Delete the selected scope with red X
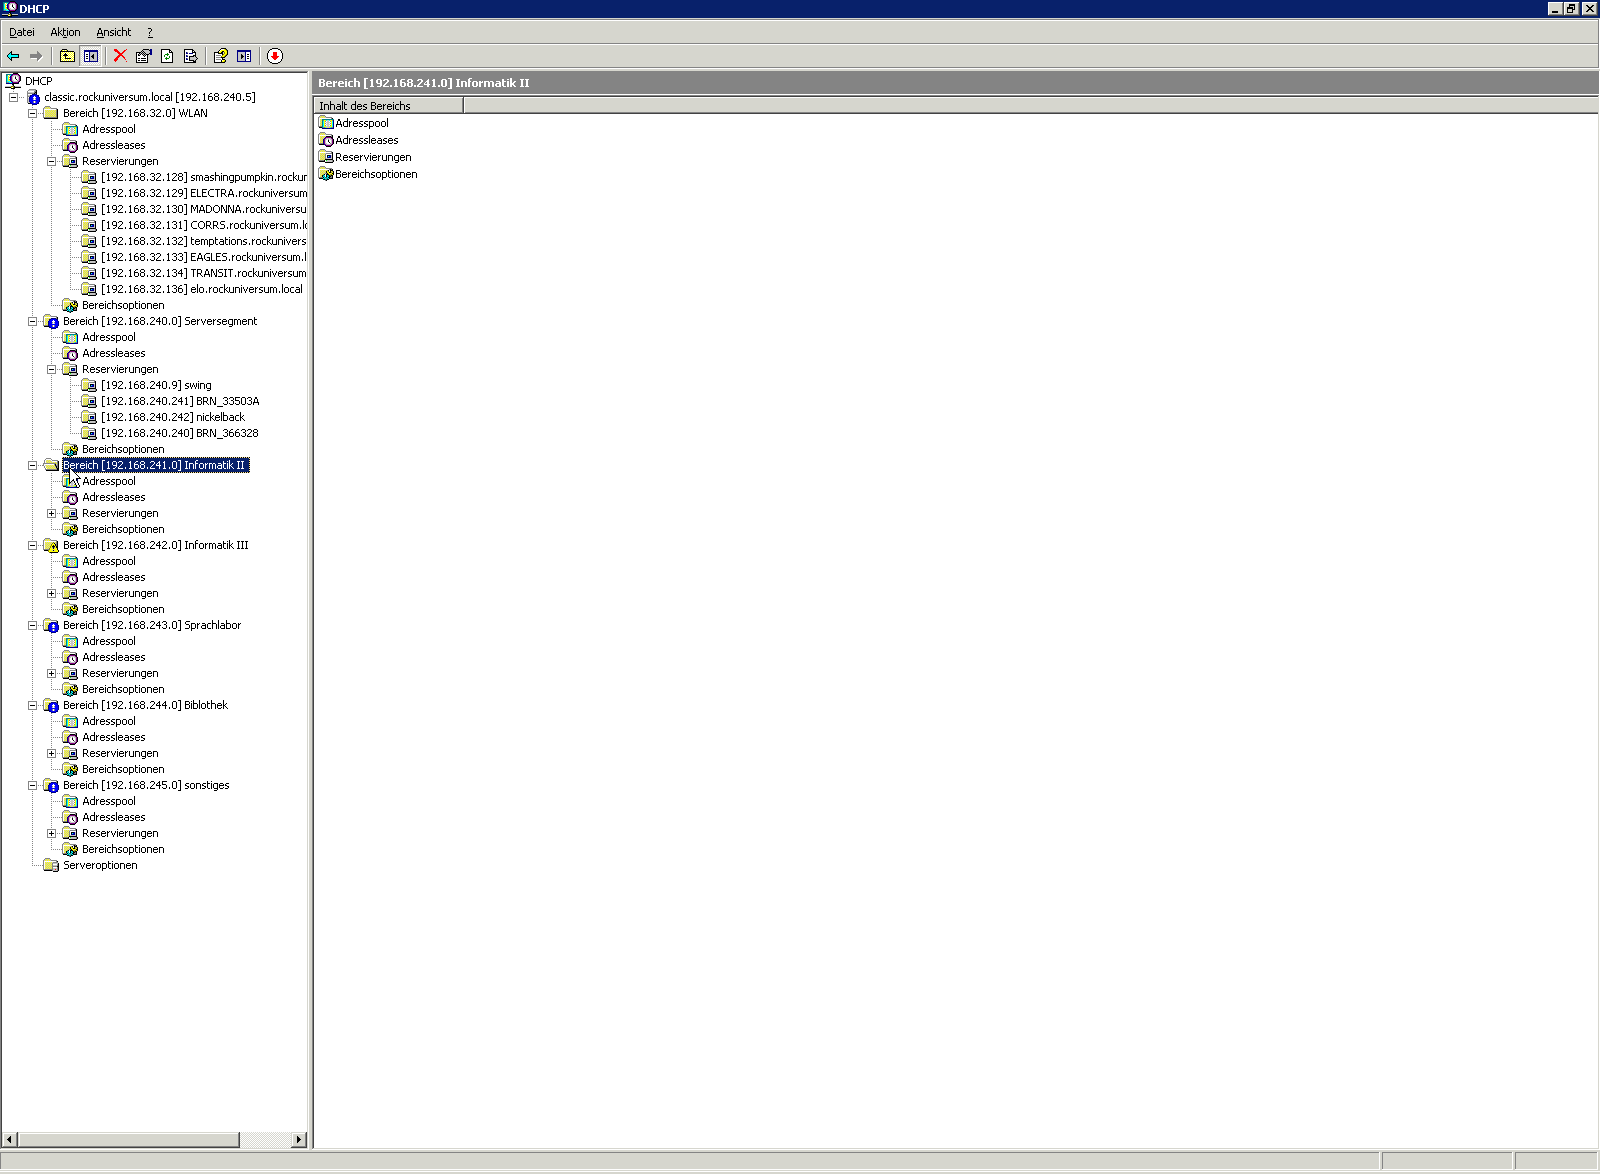The width and height of the screenshot is (1600, 1174). [x=120, y=56]
